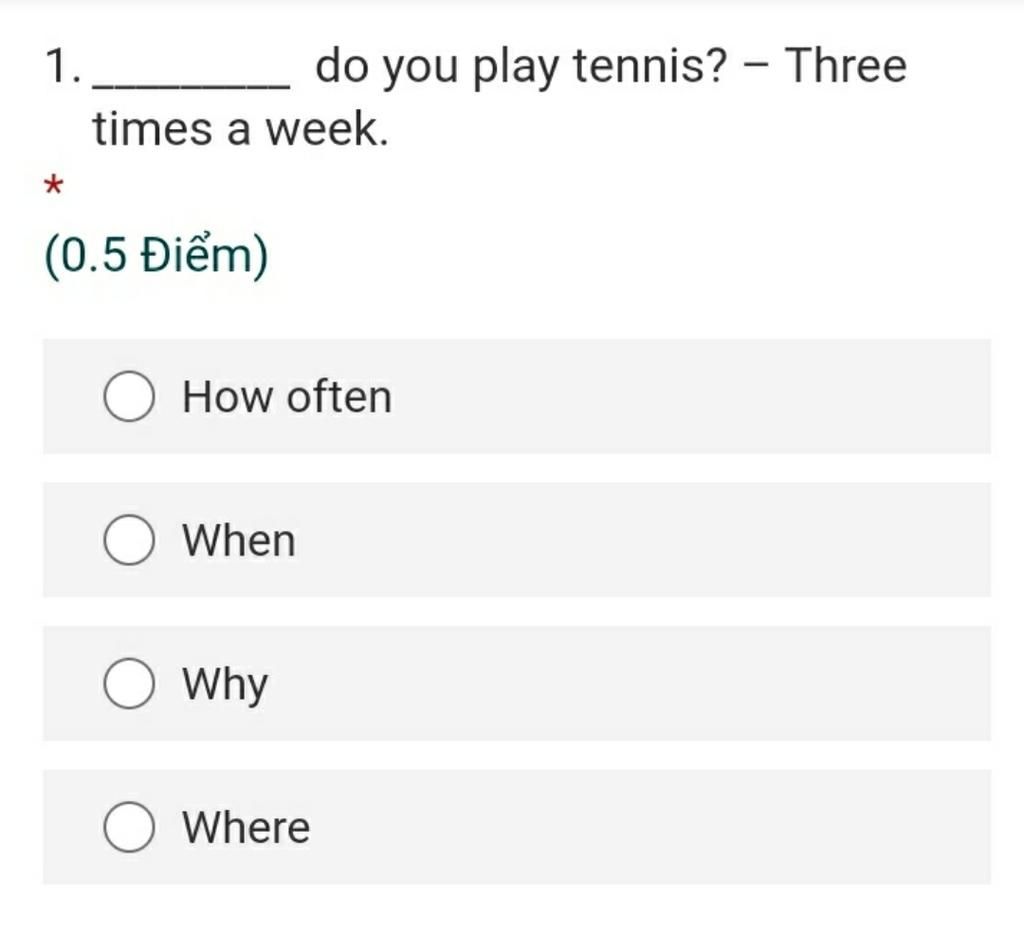This screenshot has height=952, width=1024.
Task: Select the "Why" radio button
Action: point(129,683)
